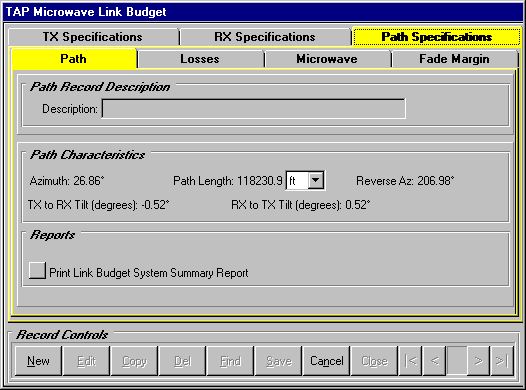Click the Close button in Record Controls
This screenshot has width=526, height=390.
pyautogui.click(x=374, y=361)
